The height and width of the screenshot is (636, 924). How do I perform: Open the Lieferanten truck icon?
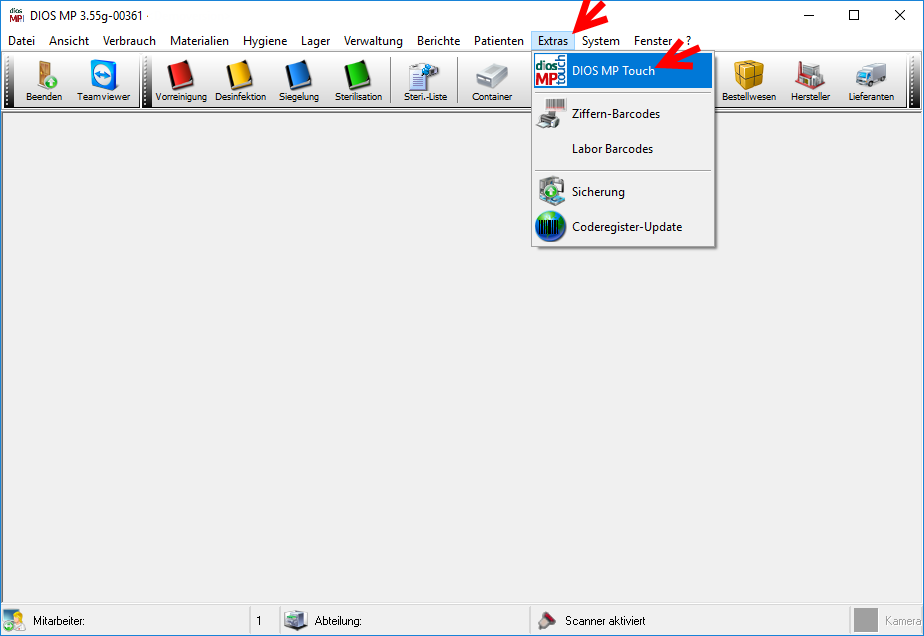pyautogui.click(x=870, y=77)
